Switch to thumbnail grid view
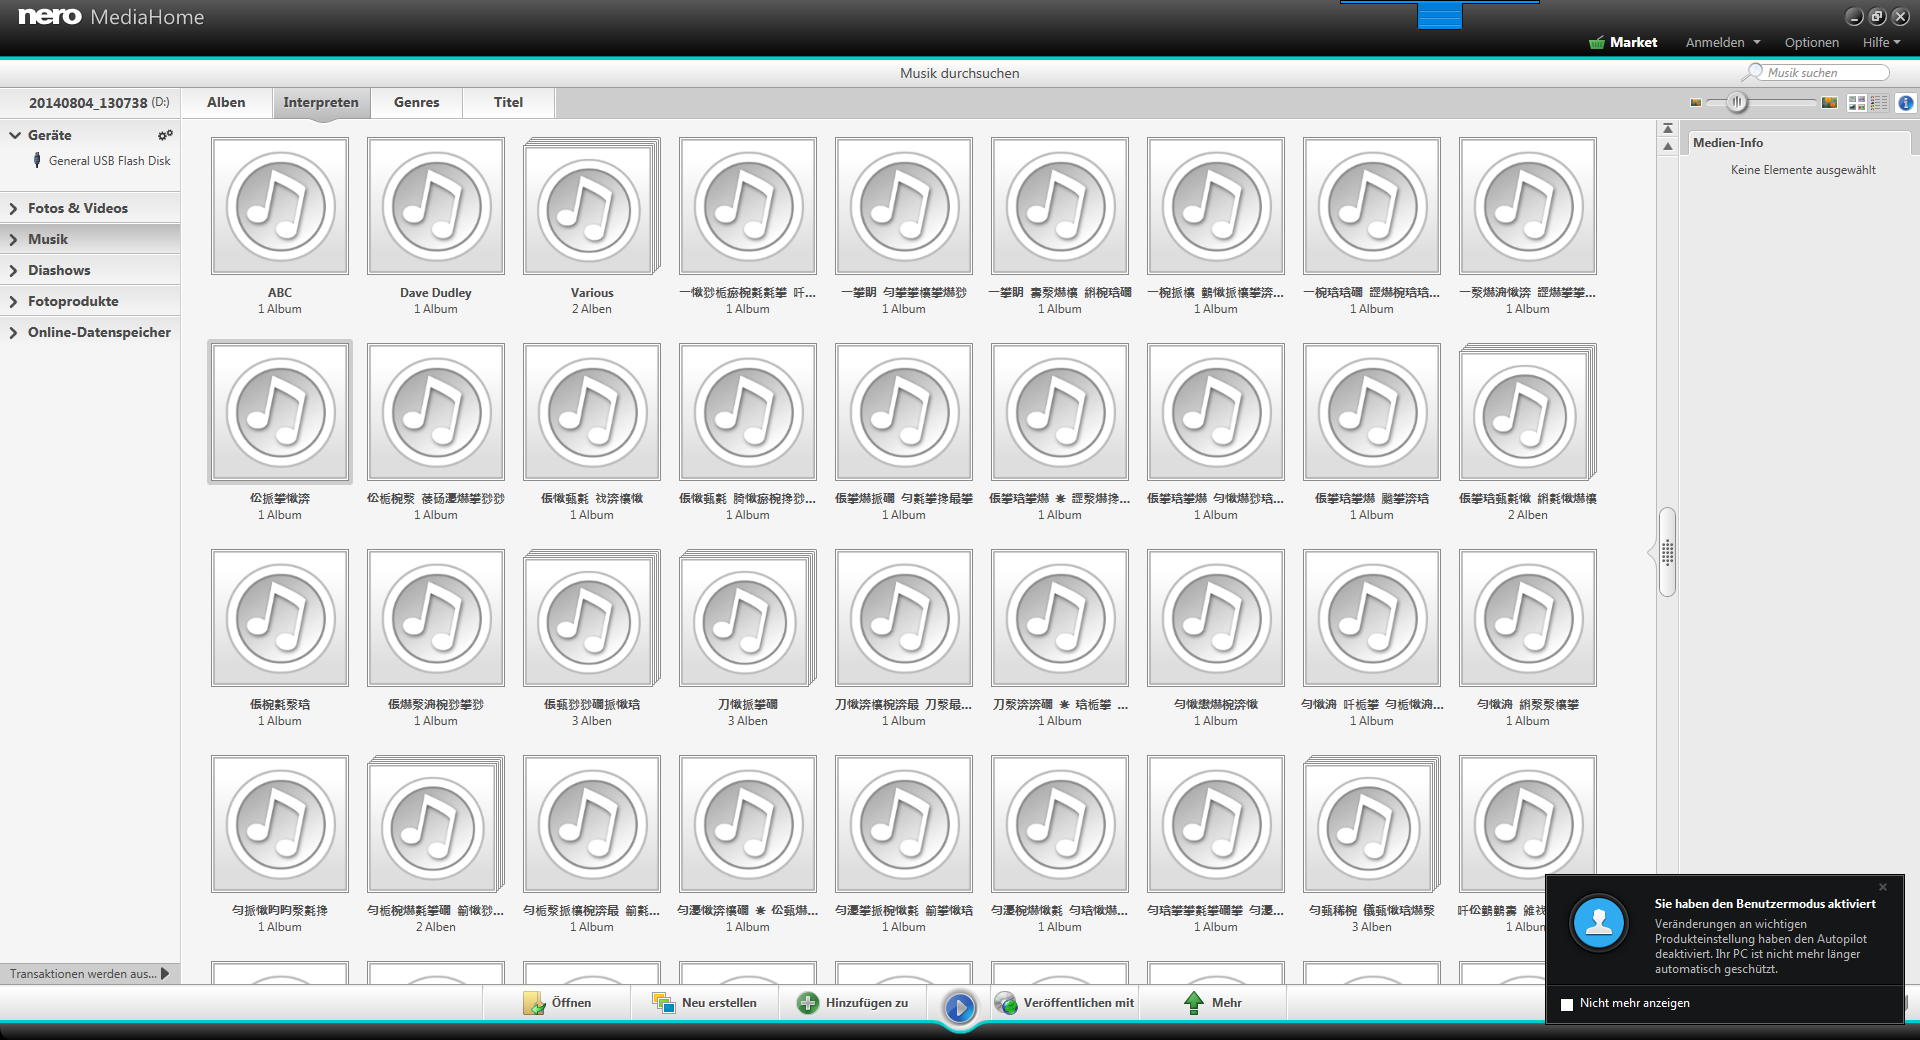 click(1857, 103)
